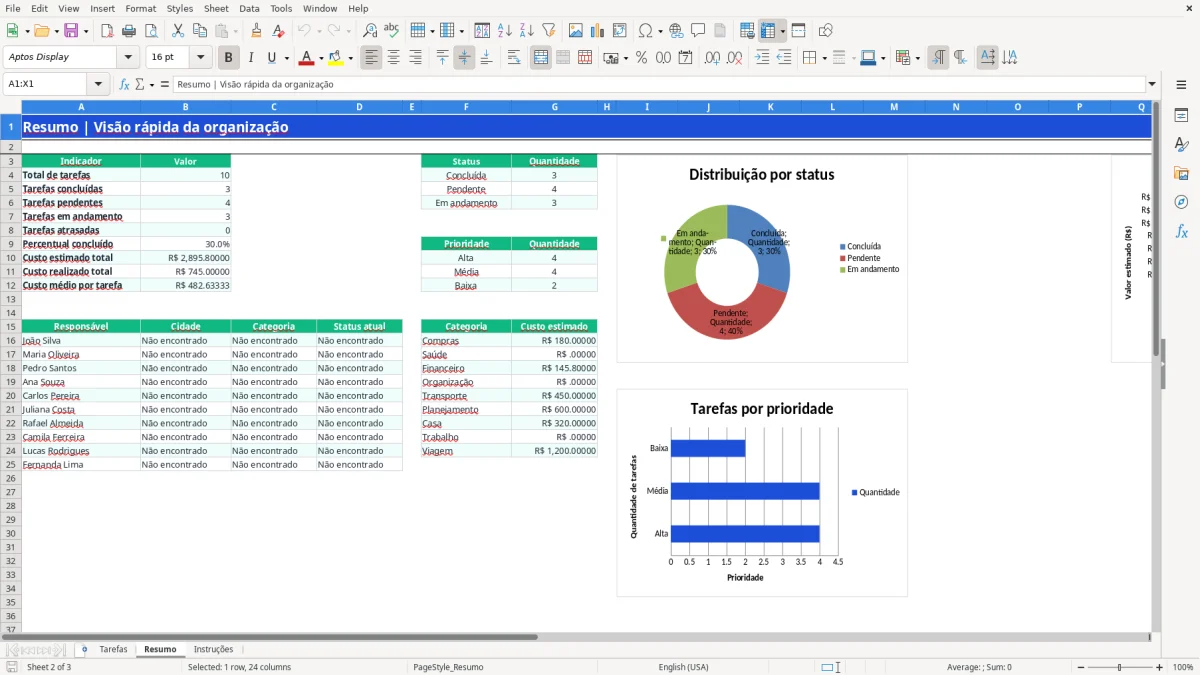This screenshot has height=675, width=1200.
Task: Click the Distribuição por status chart
Action: tap(762, 258)
